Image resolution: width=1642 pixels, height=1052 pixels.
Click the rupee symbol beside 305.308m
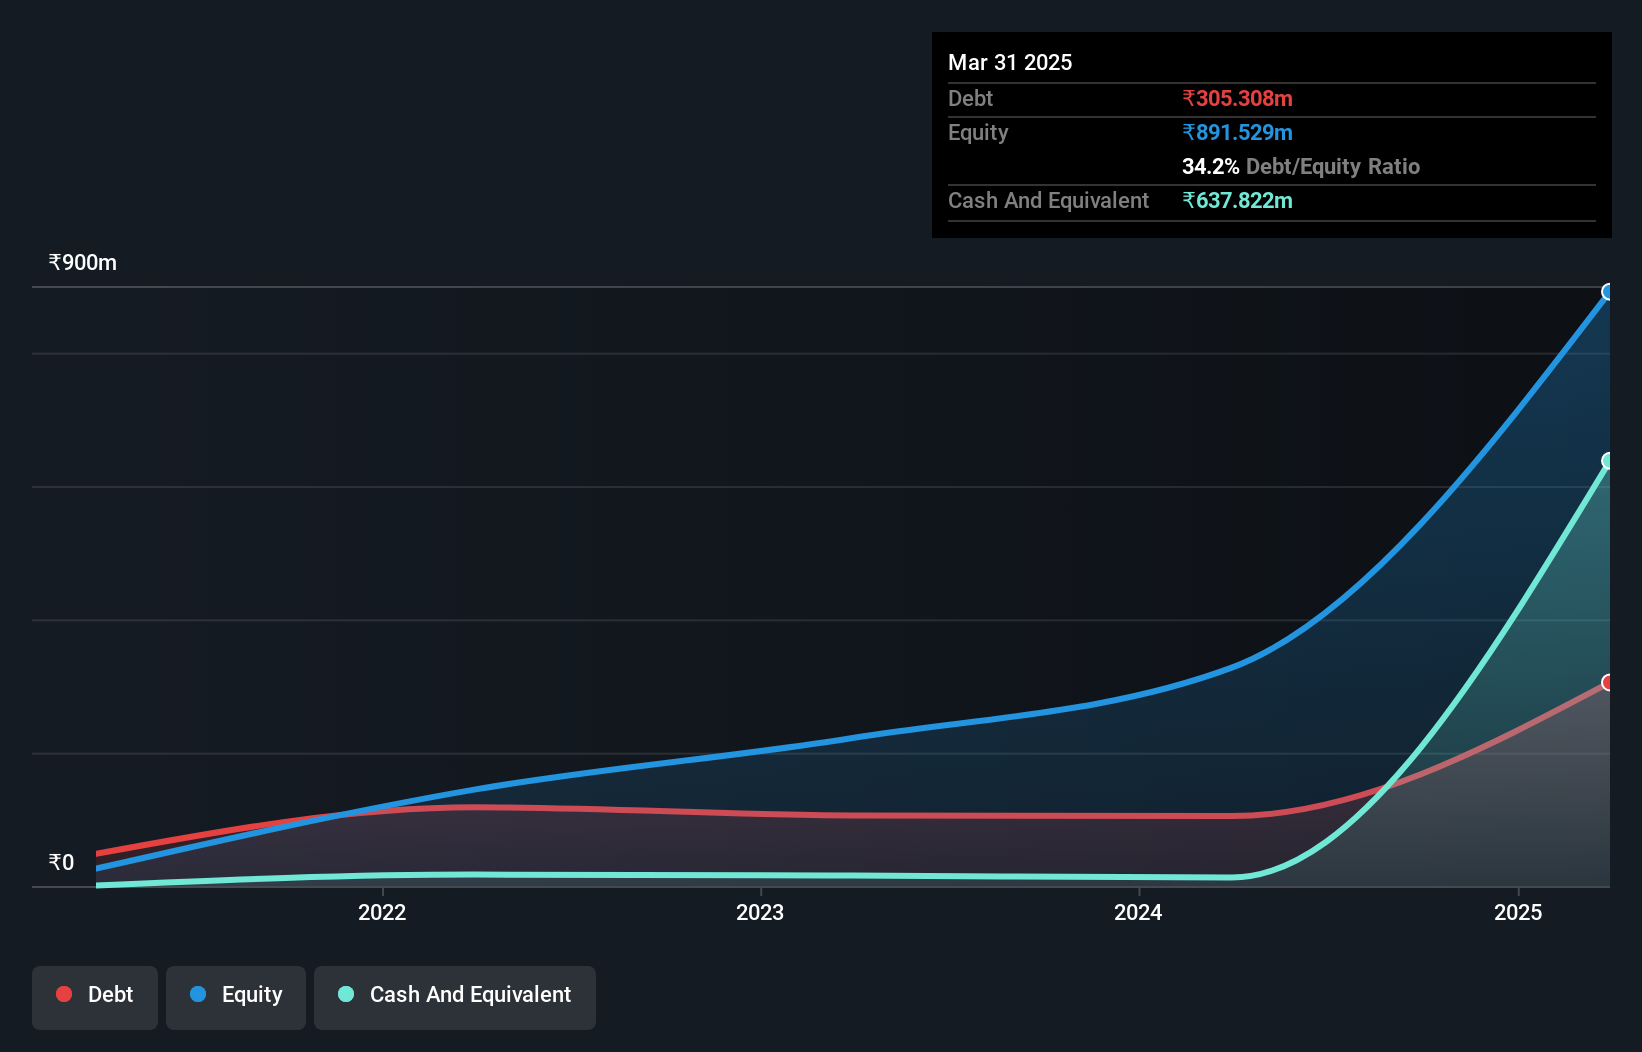pos(1188,98)
